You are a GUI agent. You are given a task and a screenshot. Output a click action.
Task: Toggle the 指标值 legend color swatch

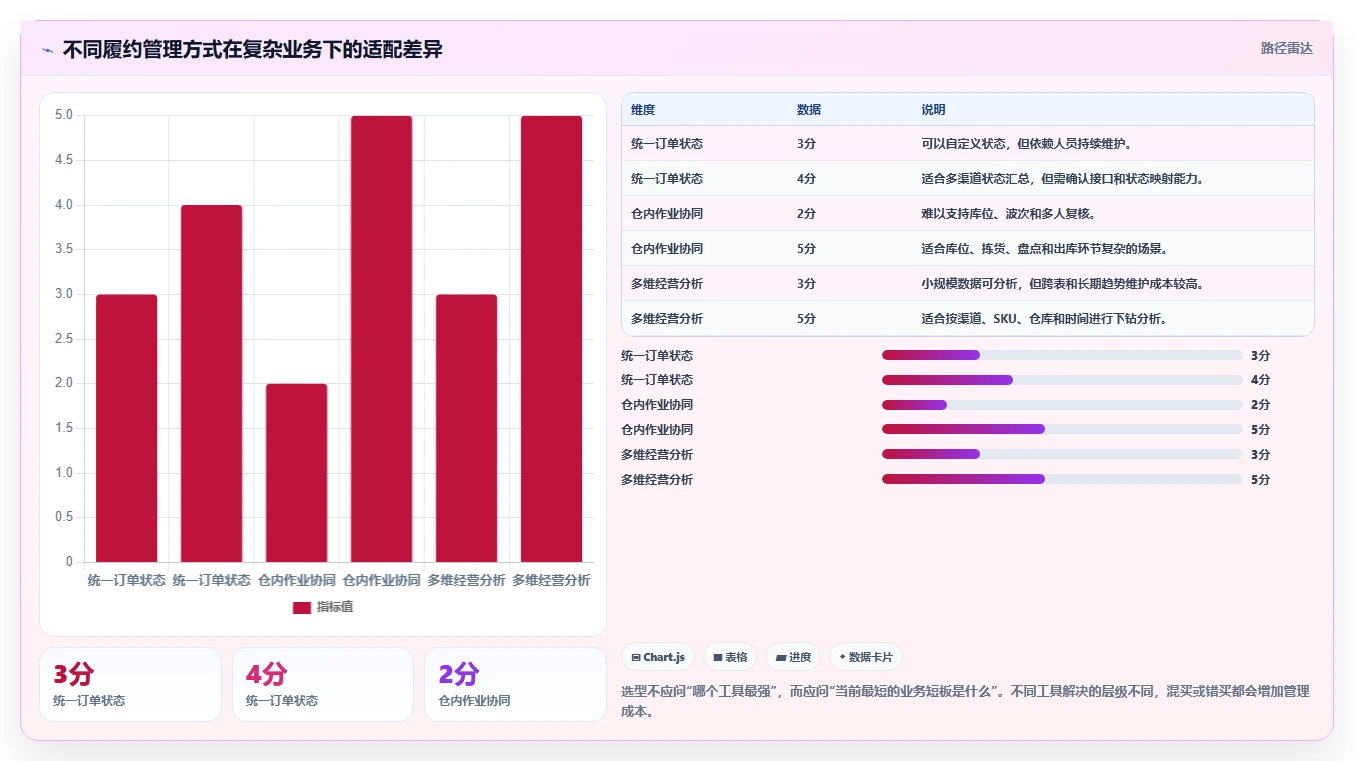coord(302,608)
